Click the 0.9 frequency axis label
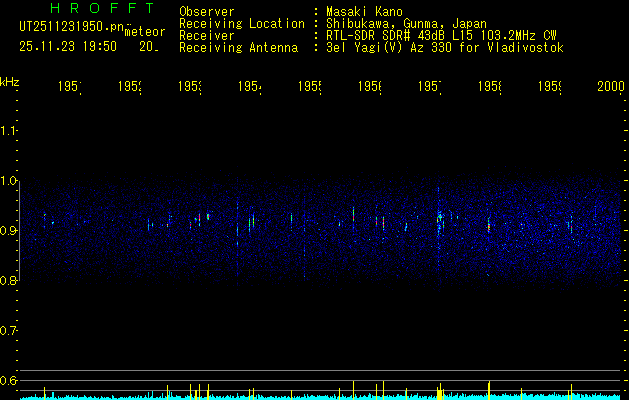 click(x=8, y=230)
